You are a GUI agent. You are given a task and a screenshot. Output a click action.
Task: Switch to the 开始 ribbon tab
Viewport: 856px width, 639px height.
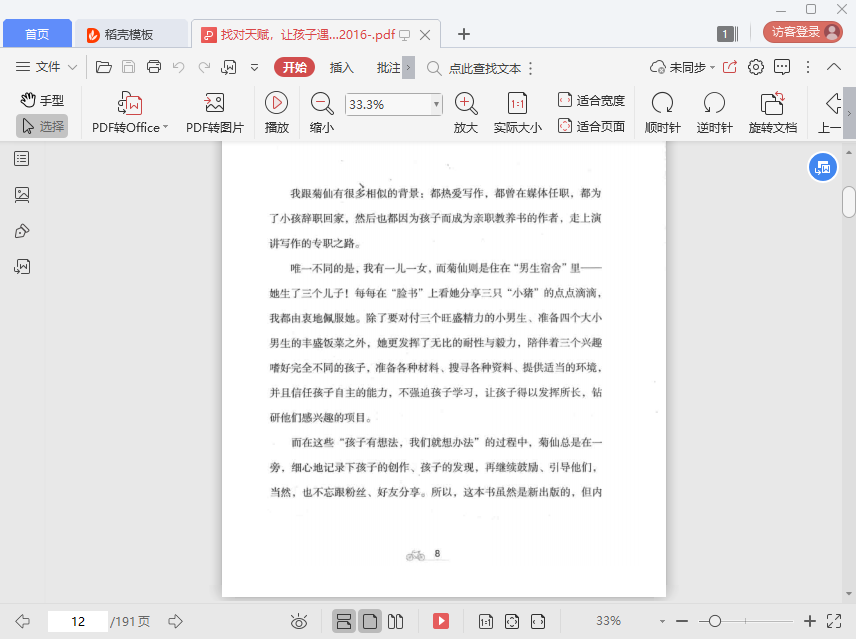[294, 67]
